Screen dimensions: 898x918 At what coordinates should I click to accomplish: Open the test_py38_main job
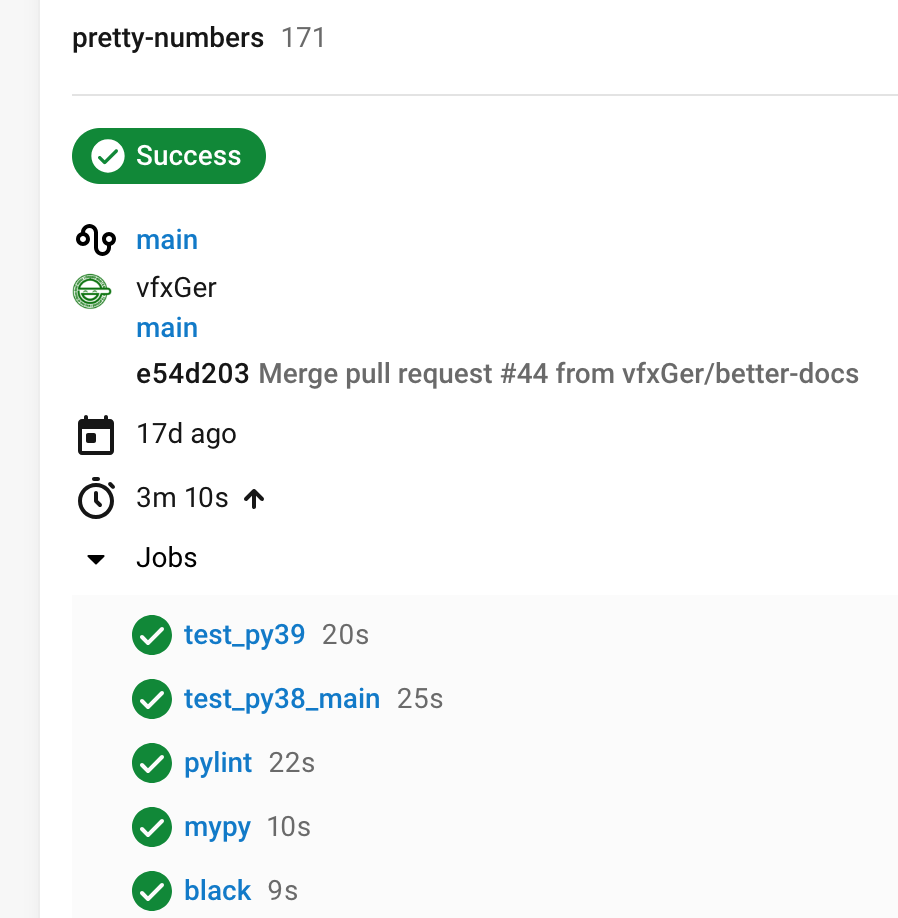coord(282,699)
